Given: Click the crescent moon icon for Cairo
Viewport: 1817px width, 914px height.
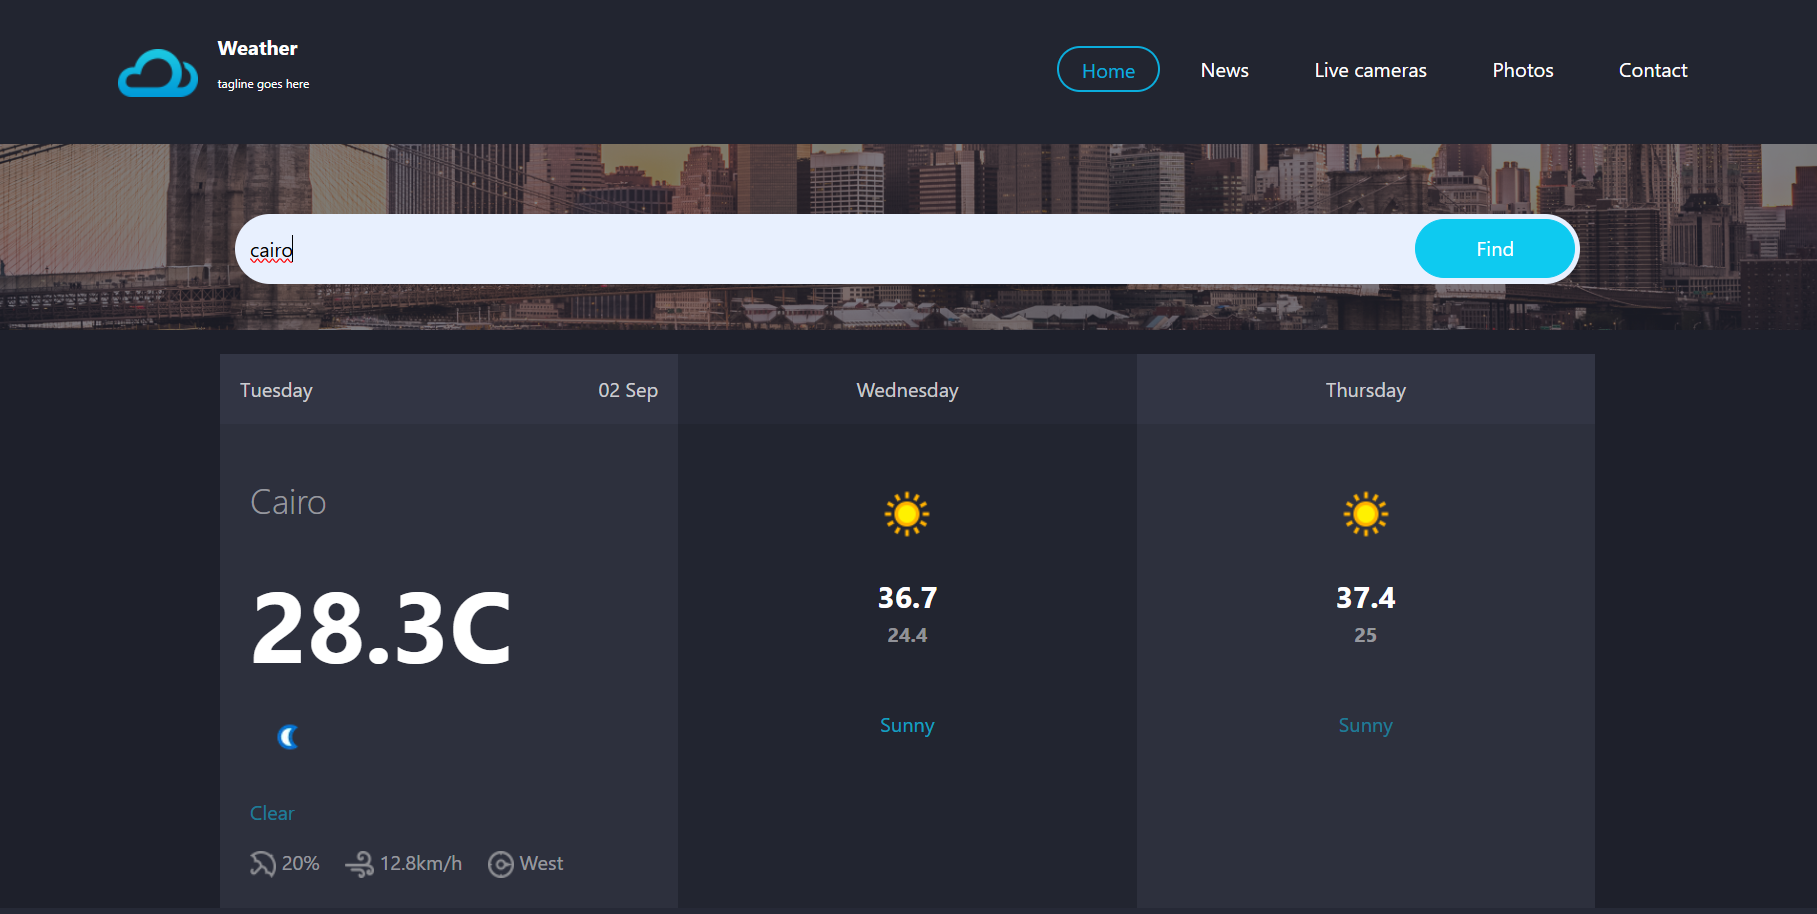Looking at the screenshot, I should coord(287,737).
